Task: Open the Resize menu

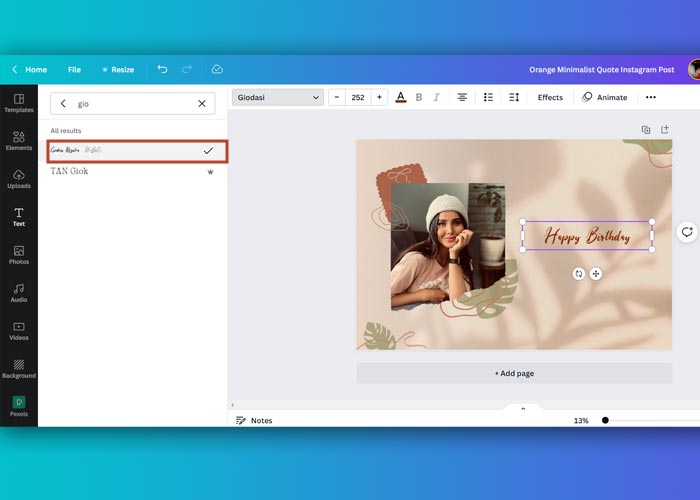Action: click(118, 70)
